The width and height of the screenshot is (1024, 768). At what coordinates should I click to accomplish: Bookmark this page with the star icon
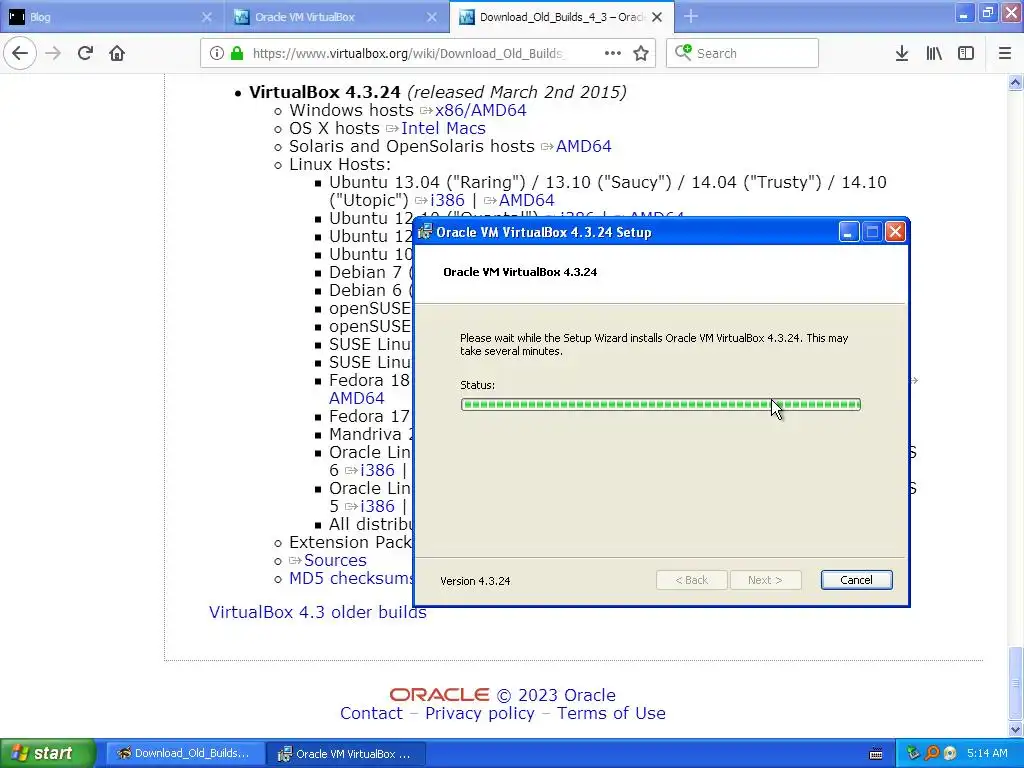(x=641, y=53)
